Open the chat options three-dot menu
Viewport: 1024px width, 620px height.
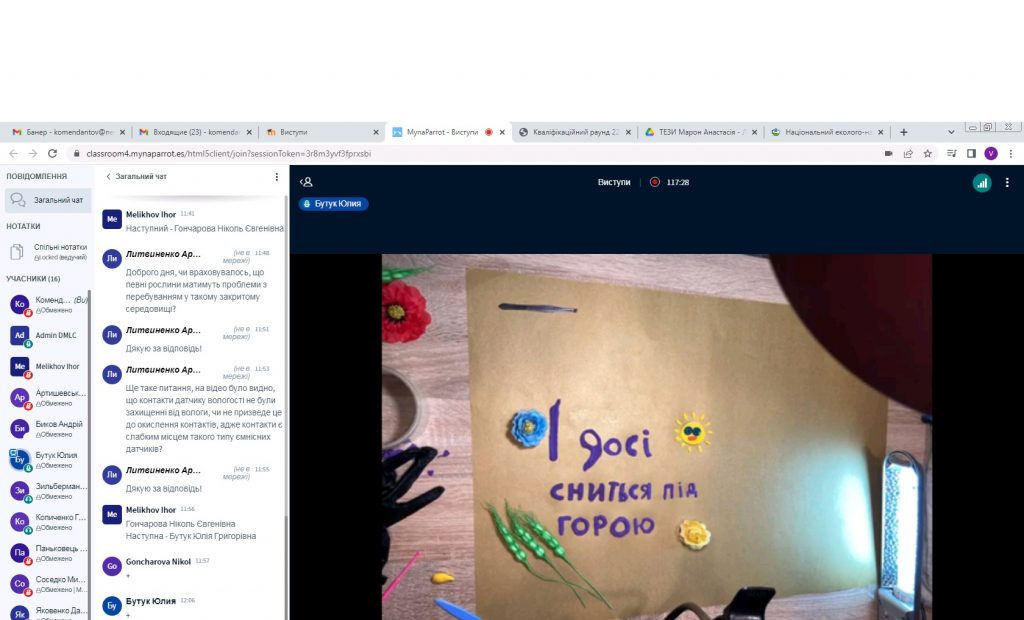pos(277,177)
